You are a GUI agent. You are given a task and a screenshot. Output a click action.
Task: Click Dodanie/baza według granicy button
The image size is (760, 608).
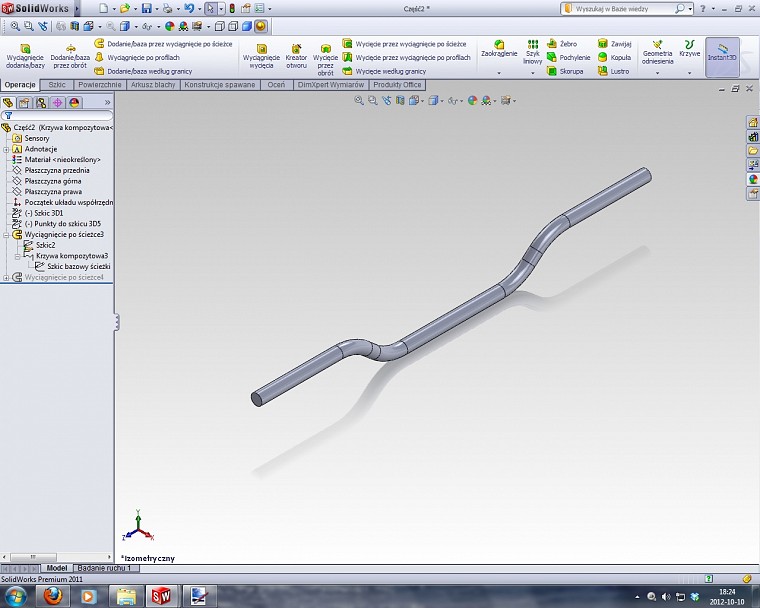tap(143, 71)
